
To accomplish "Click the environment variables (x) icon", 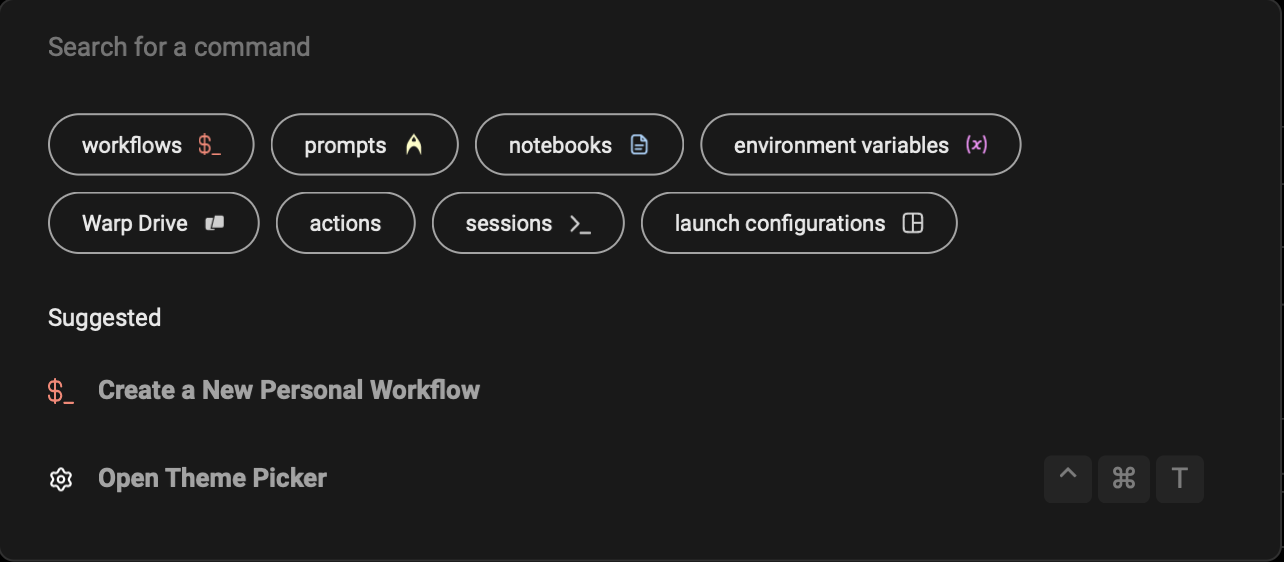I will point(976,145).
